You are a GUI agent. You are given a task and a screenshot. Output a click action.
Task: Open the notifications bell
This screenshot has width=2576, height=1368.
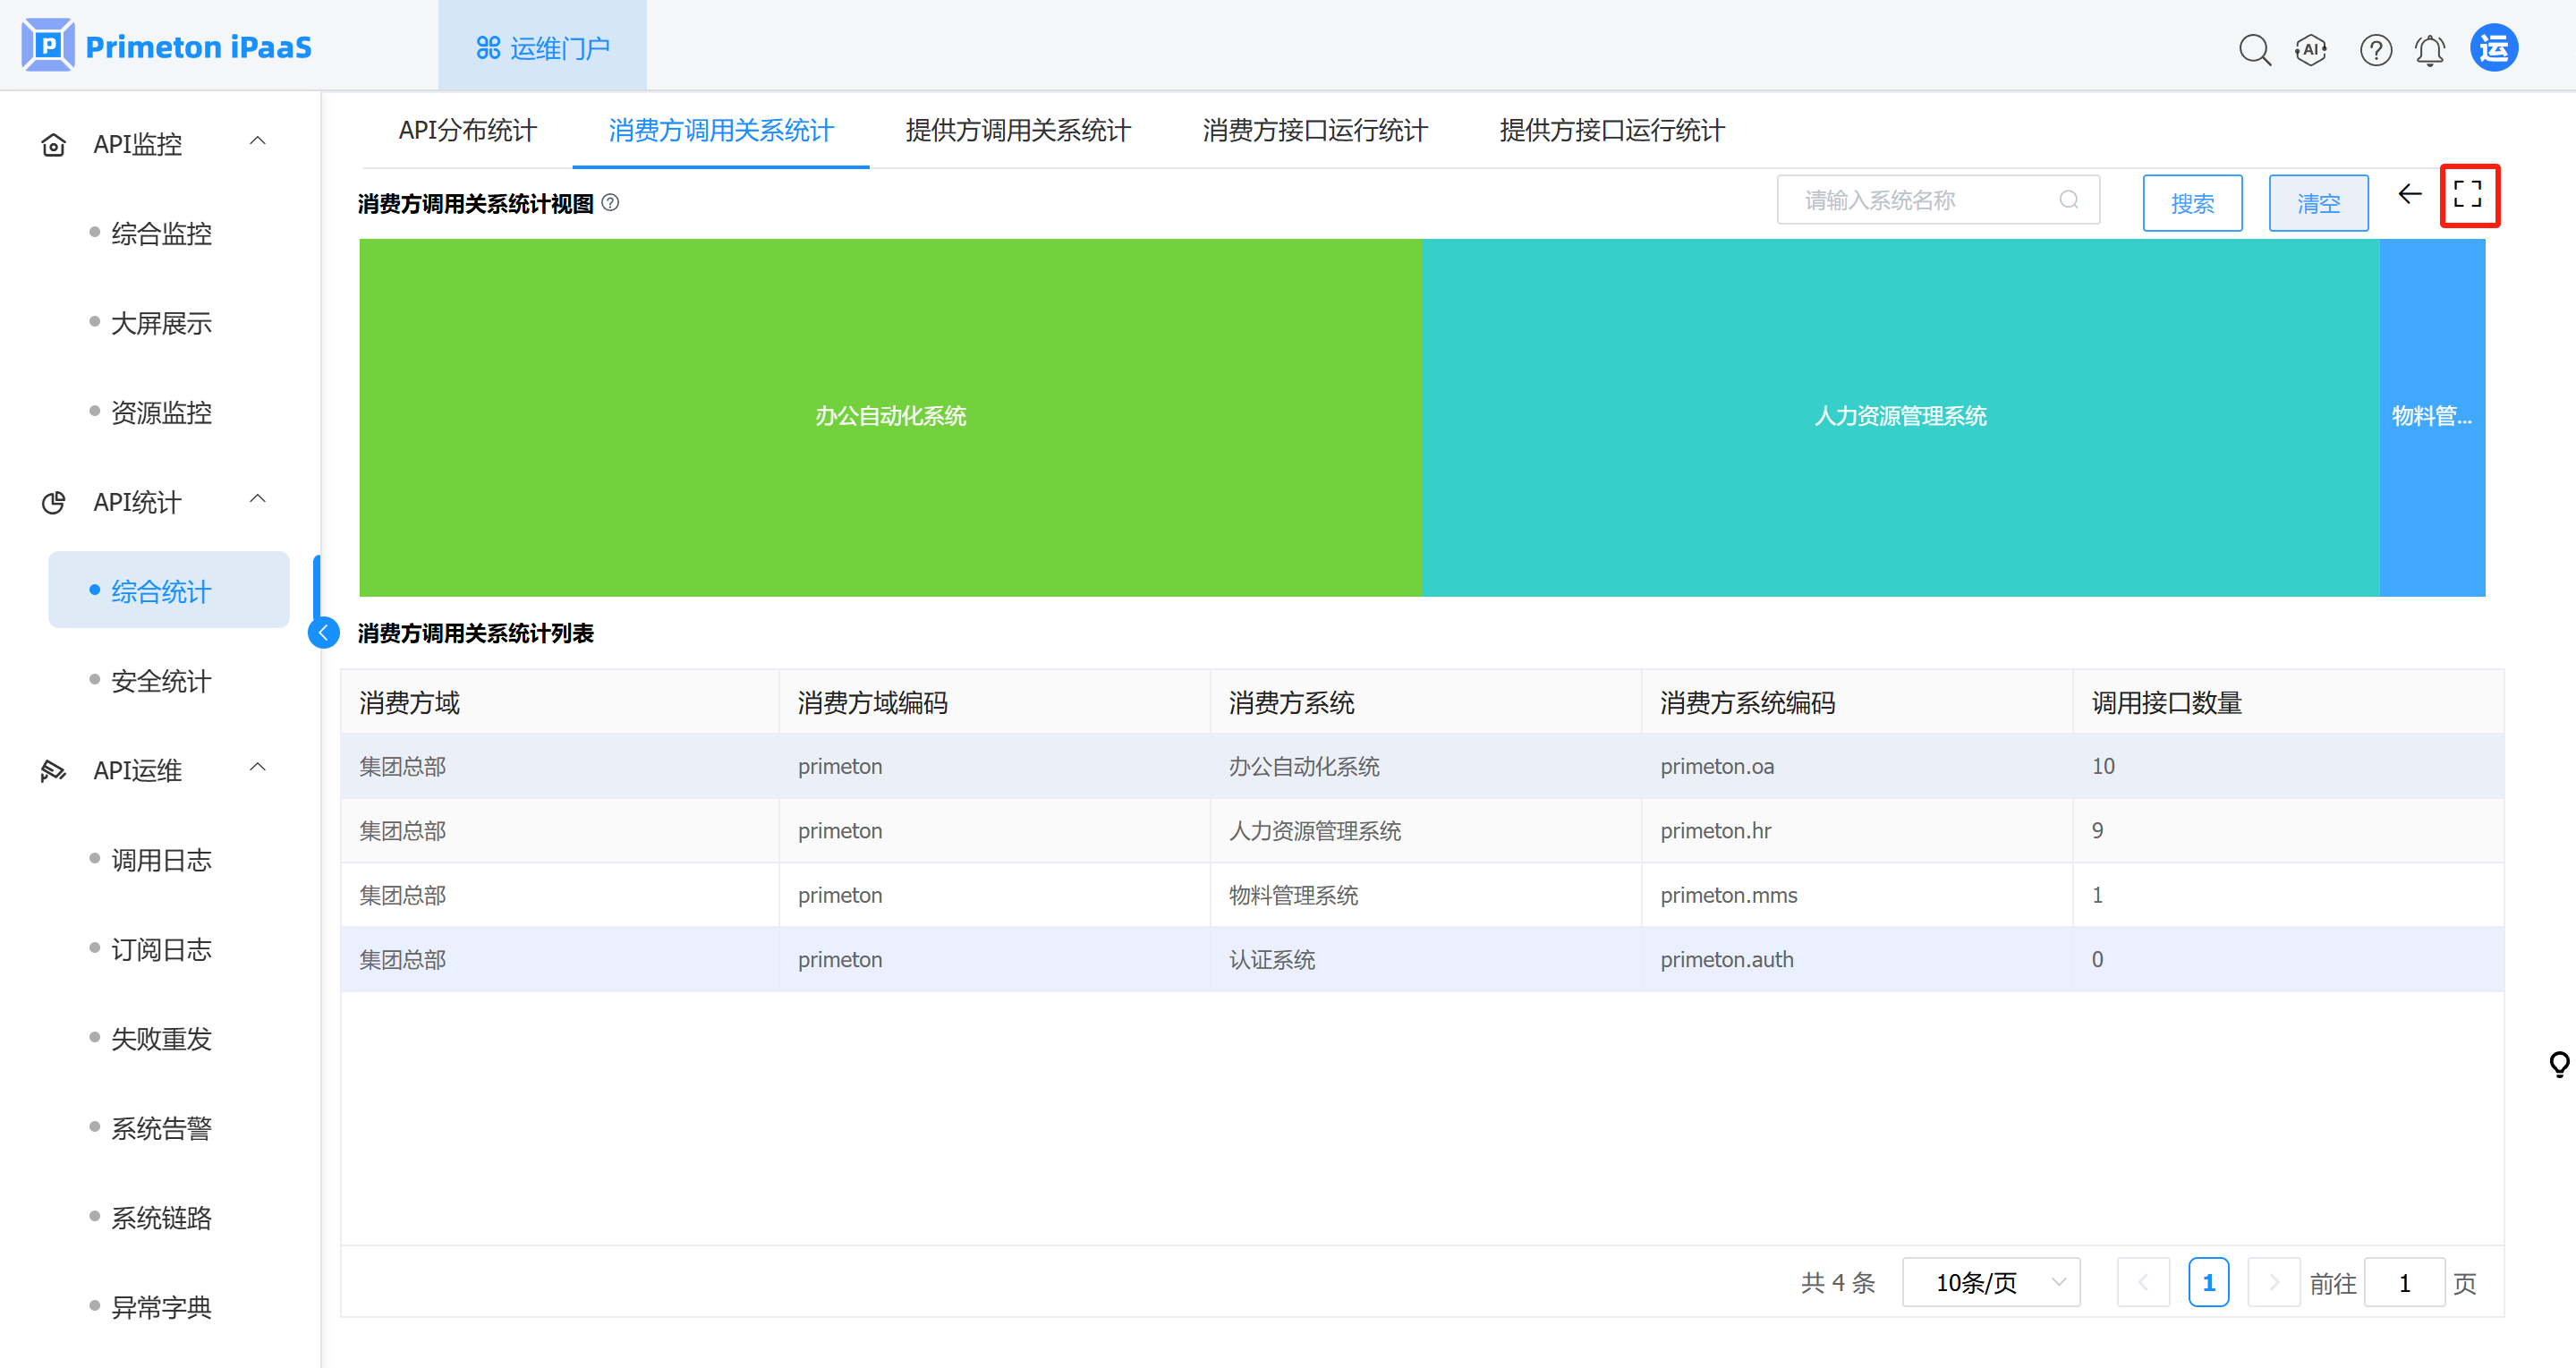pyautogui.click(x=2430, y=49)
